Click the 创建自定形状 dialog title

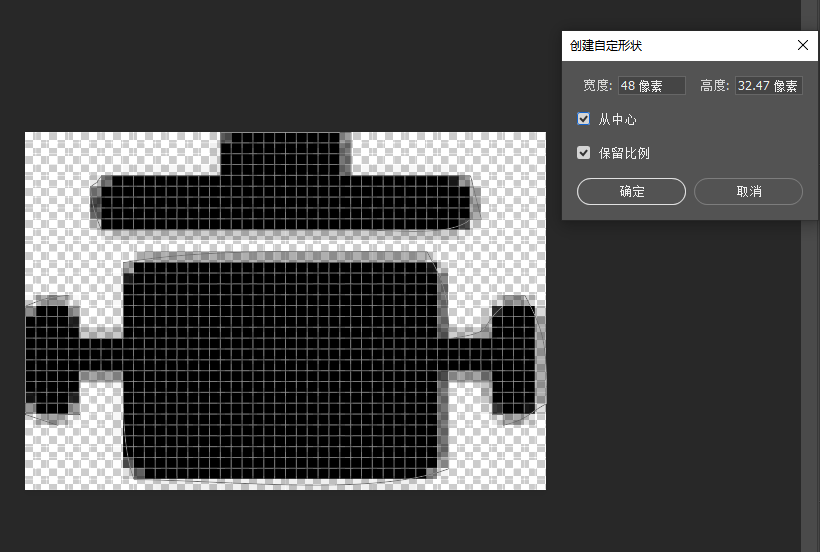click(606, 45)
